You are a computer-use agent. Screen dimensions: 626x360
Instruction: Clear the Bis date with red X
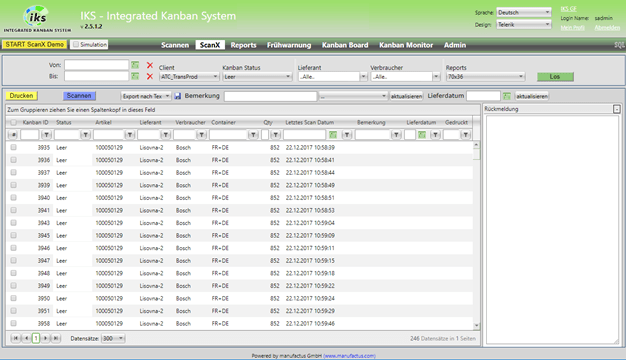click(x=150, y=76)
